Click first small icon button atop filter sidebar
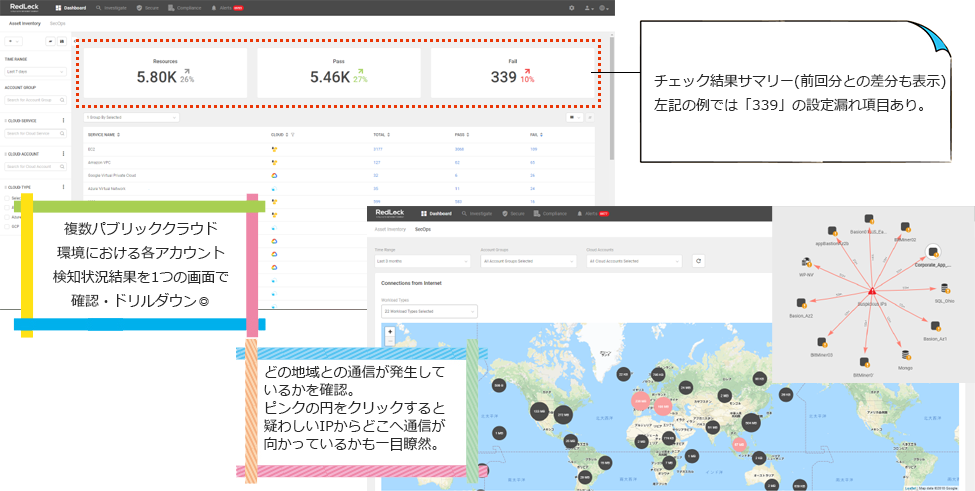Viewport: 975px width, 491px height. click(x=51, y=42)
